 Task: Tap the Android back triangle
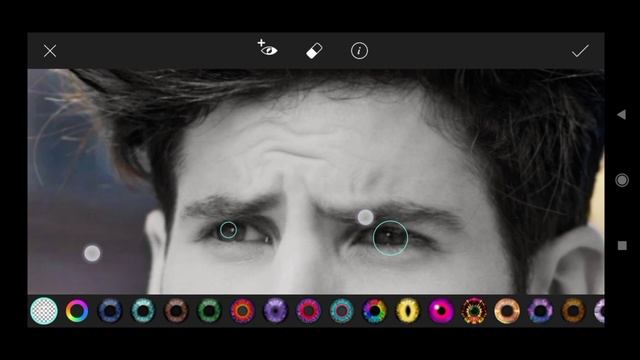coord(621,115)
